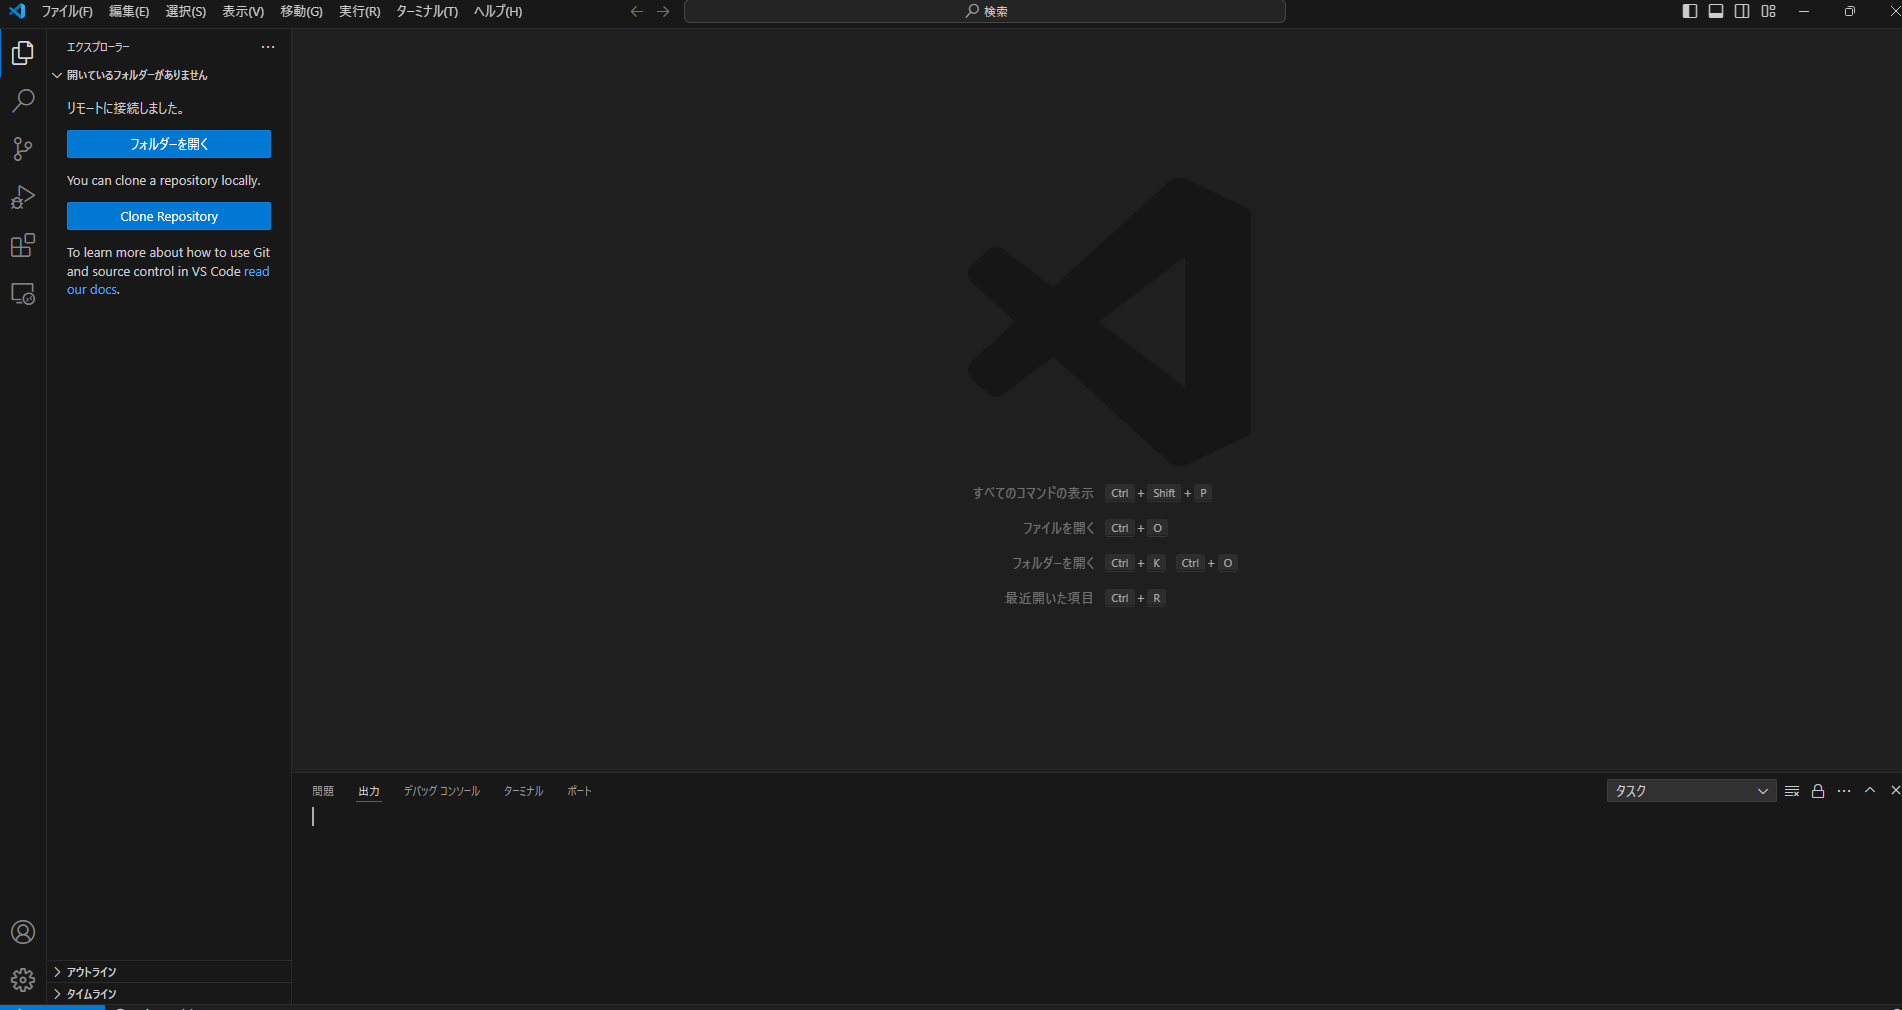Open the タスク output channel dropdown
The width and height of the screenshot is (1902, 1010).
(1691, 791)
